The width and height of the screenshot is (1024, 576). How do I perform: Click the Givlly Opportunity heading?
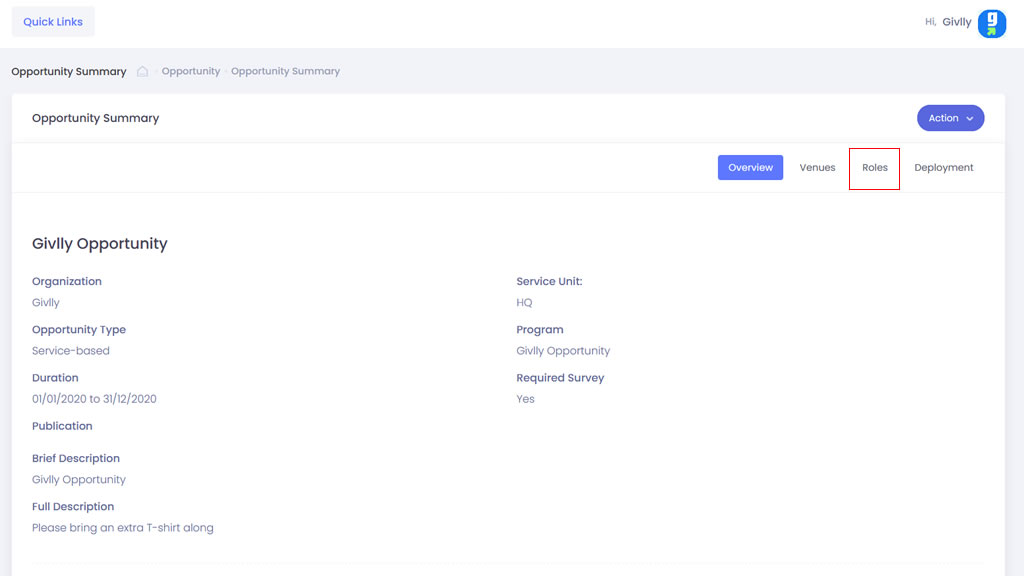[100, 244]
